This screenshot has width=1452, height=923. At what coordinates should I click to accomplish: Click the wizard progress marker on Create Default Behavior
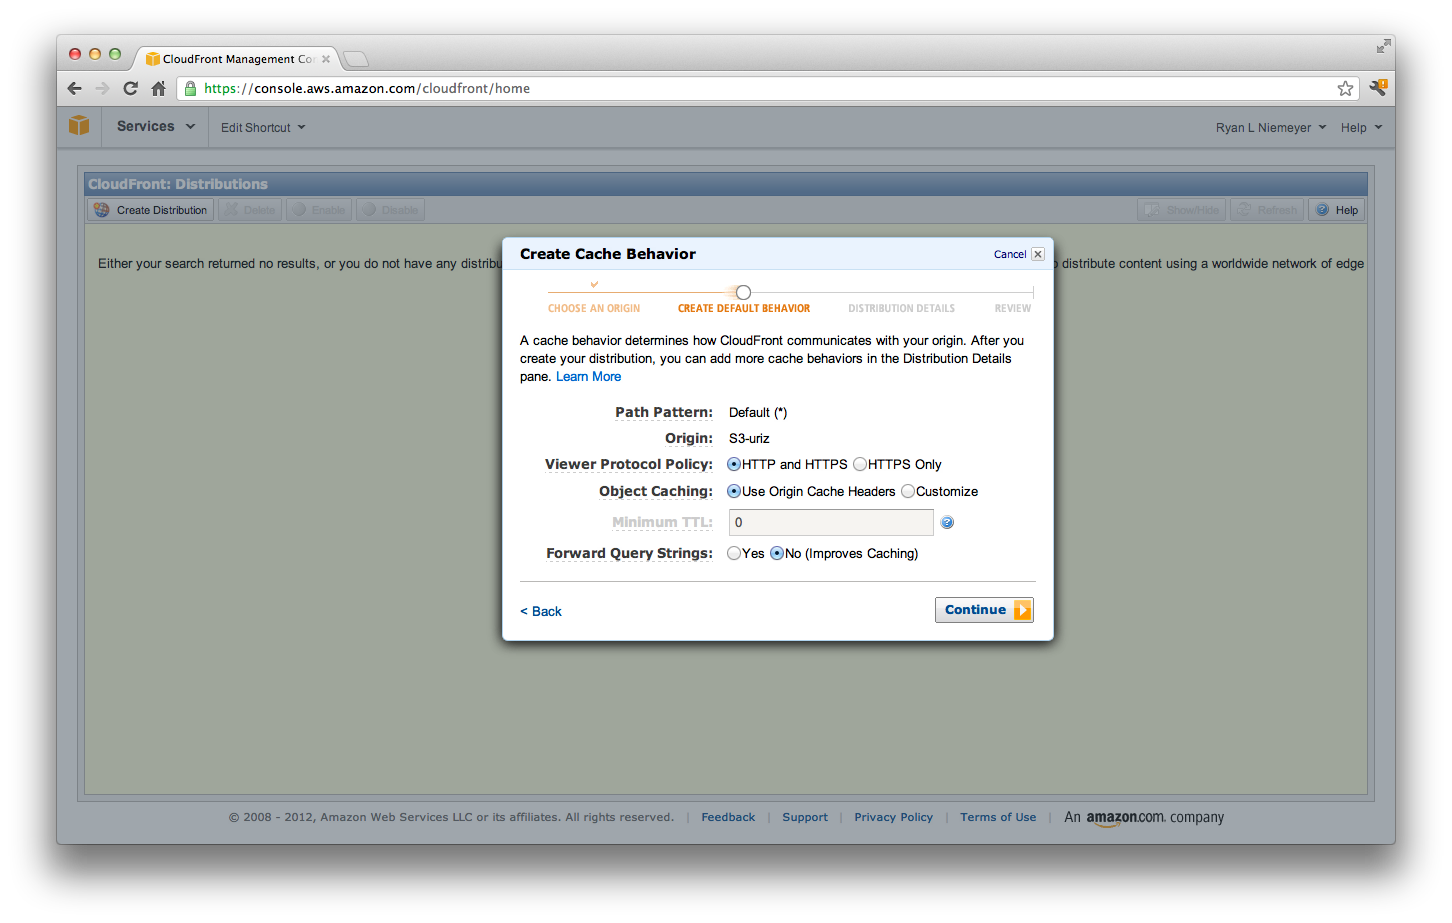coord(742,291)
